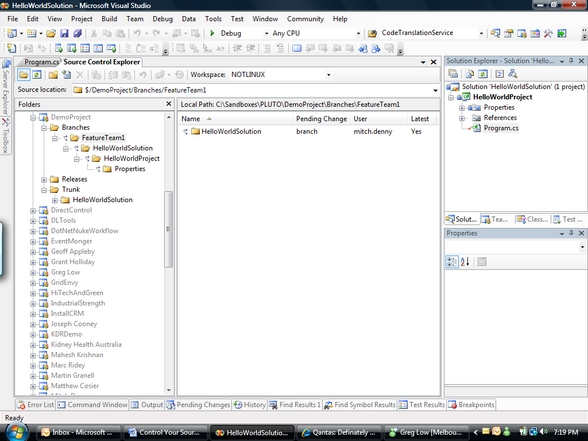
Task: Open the Community menu
Action: click(305, 19)
